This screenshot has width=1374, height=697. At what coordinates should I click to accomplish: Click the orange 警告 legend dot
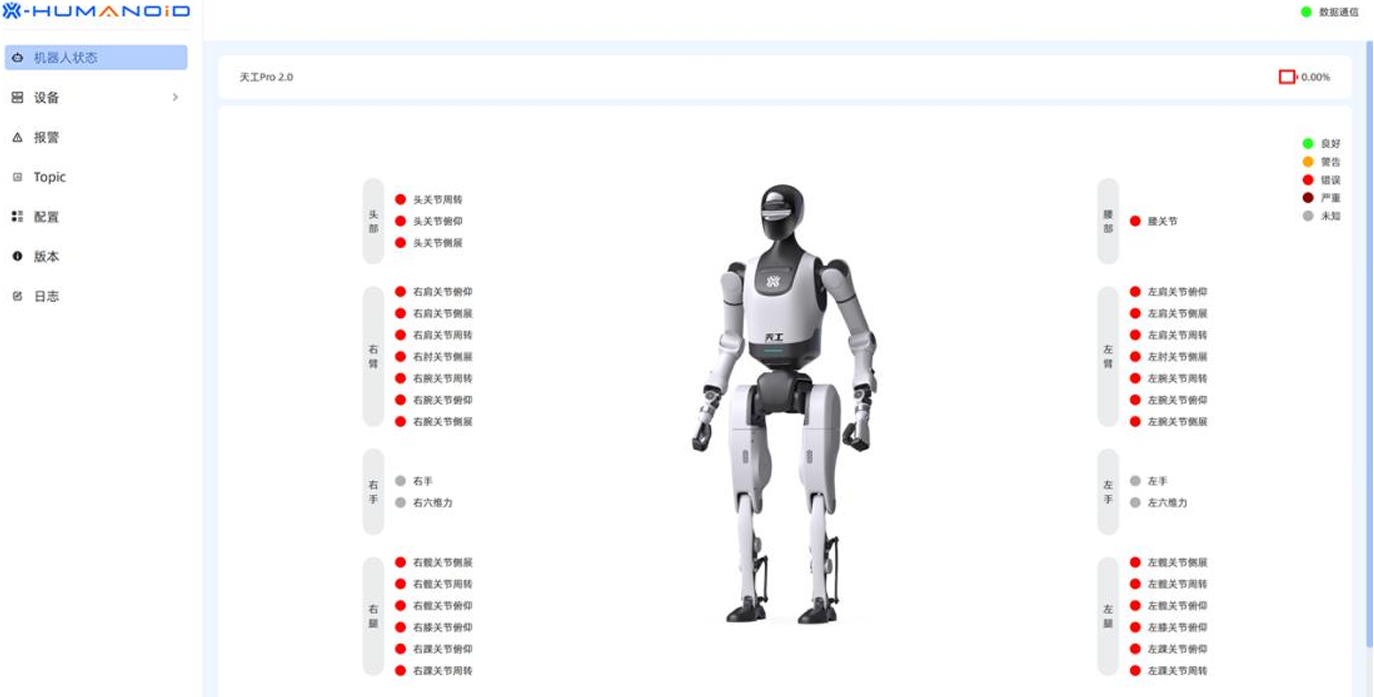[x=1308, y=161]
